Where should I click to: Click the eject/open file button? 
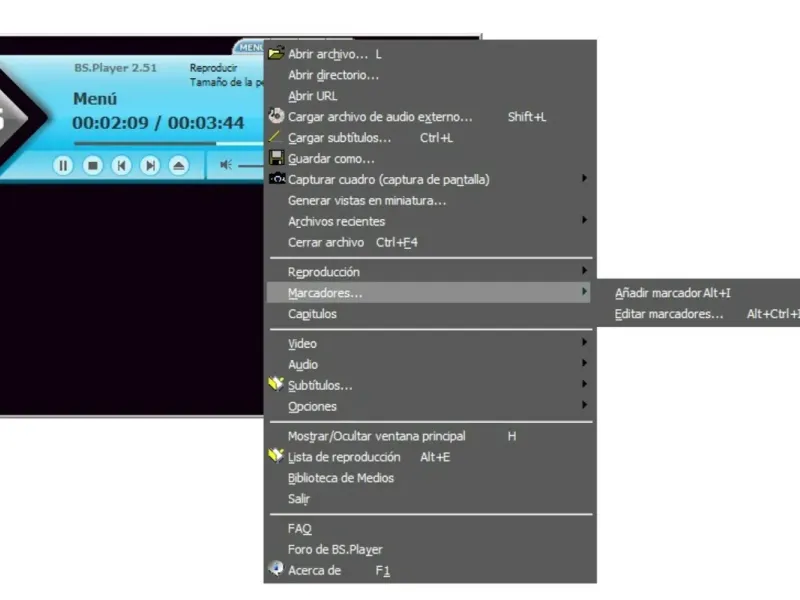(179, 165)
